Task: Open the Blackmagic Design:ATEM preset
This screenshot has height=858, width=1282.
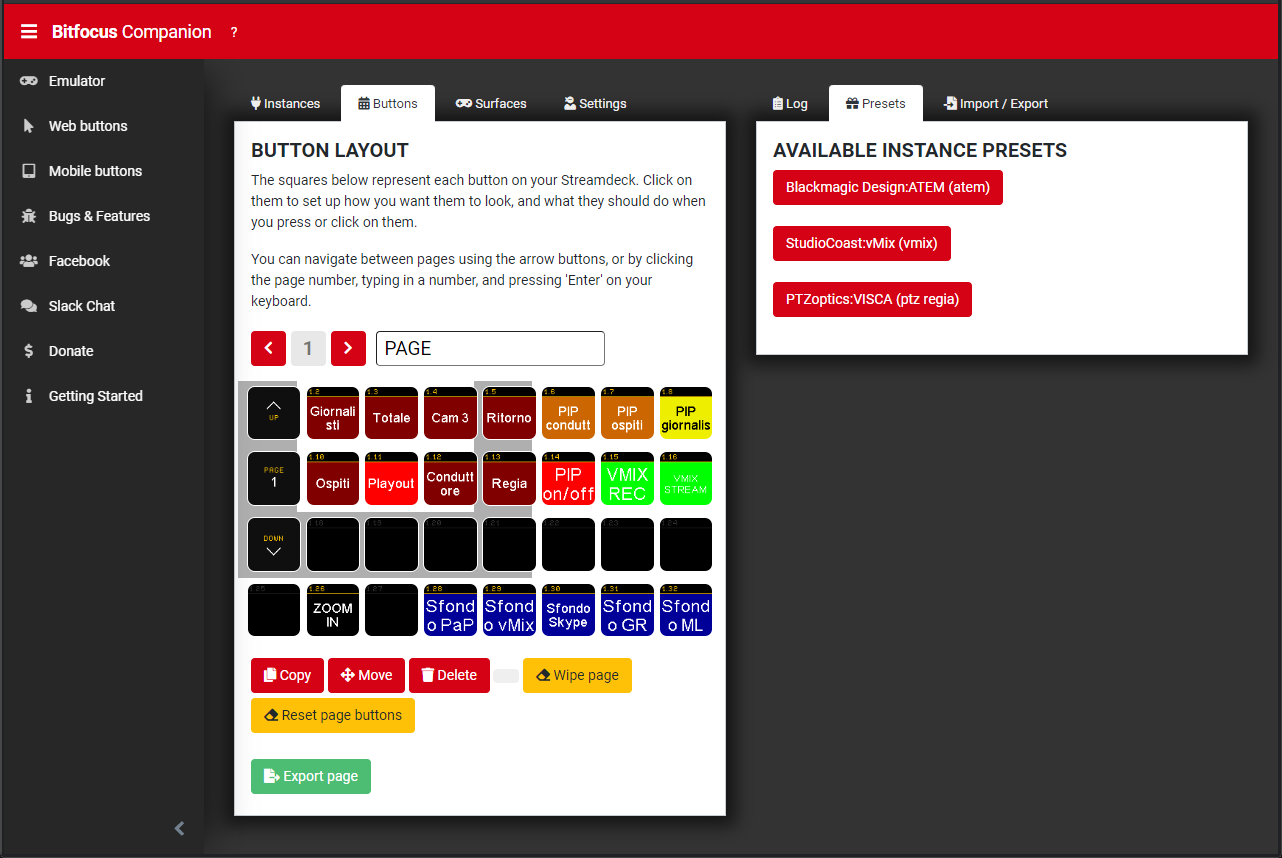Action: 887,187
